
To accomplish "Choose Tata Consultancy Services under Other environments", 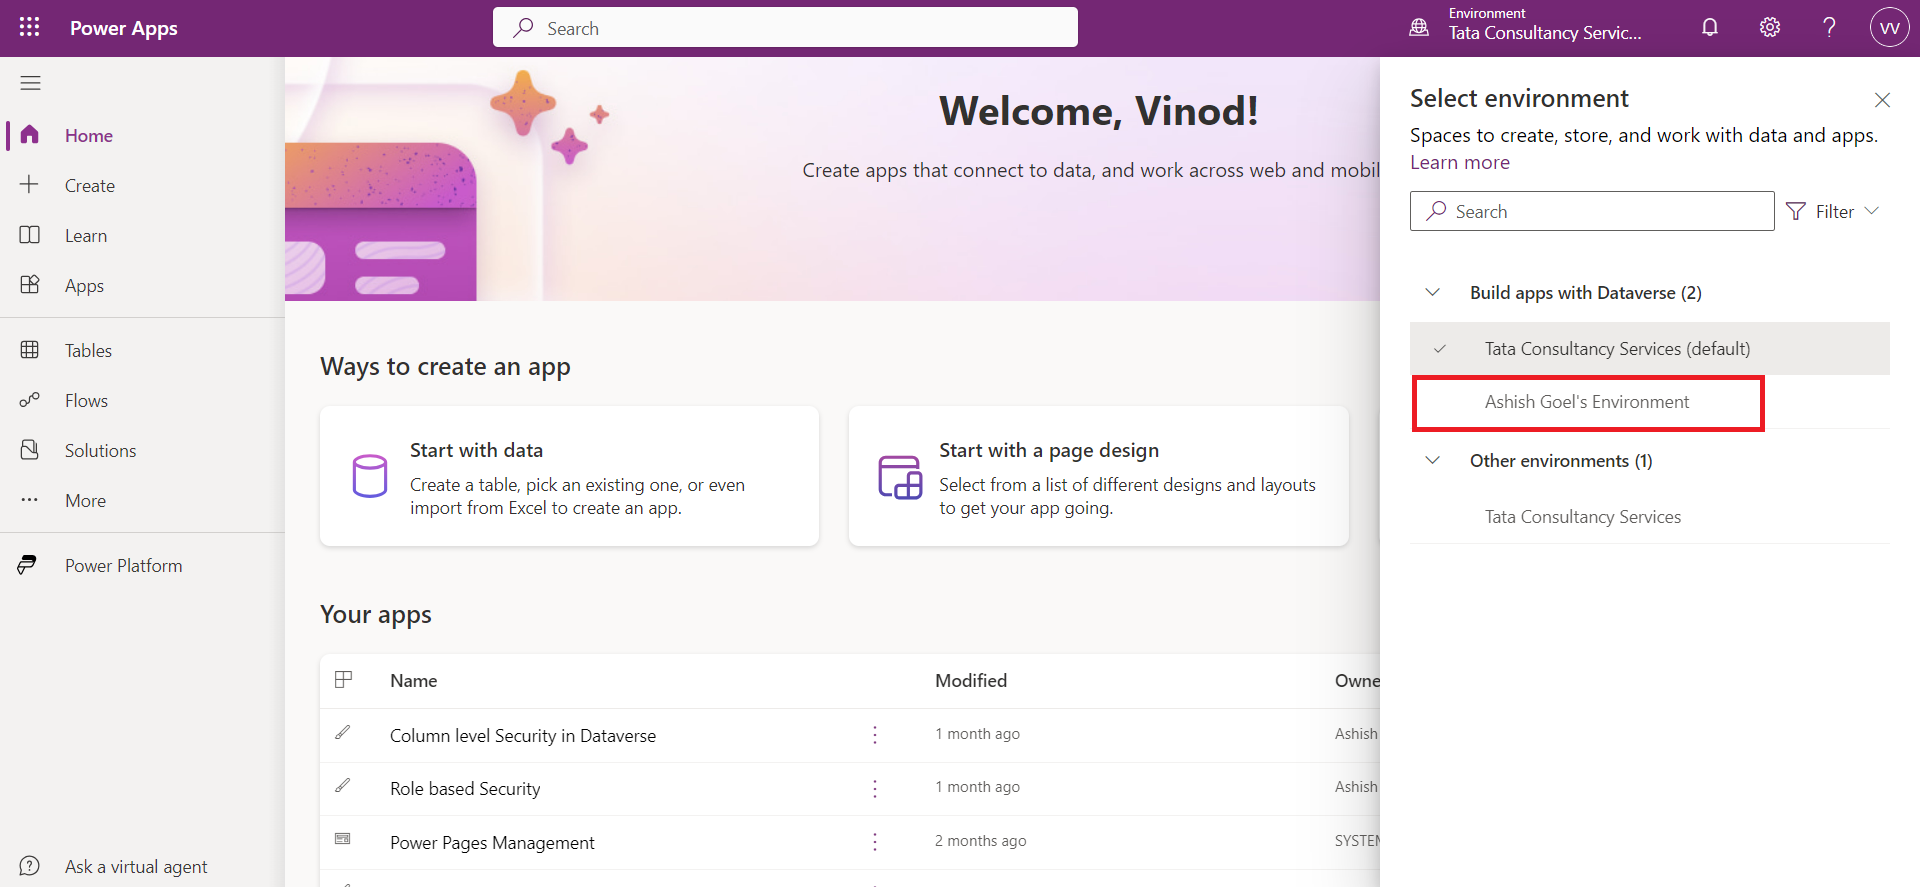I will point(1582,517).
